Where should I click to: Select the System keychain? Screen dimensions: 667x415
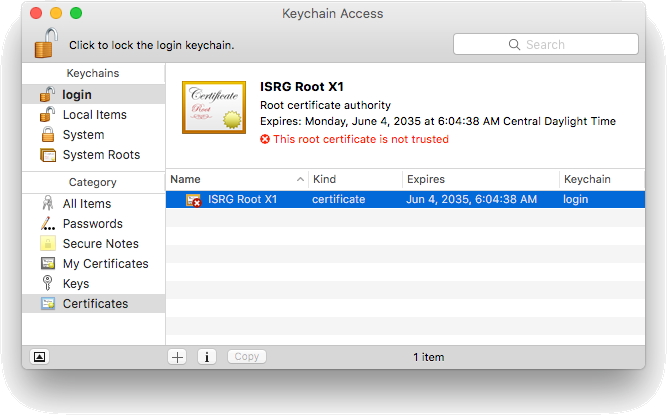pyautogui.click(x=94, y=134)
